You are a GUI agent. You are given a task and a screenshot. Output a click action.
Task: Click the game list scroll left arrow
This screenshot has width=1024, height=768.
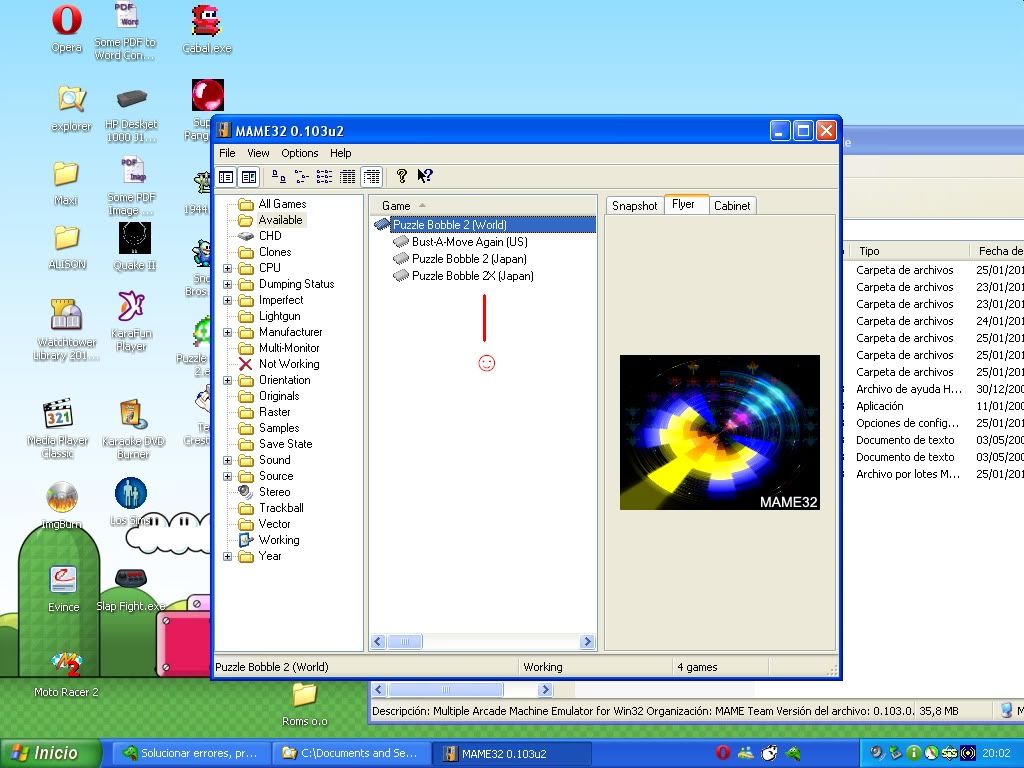point(378,642)
